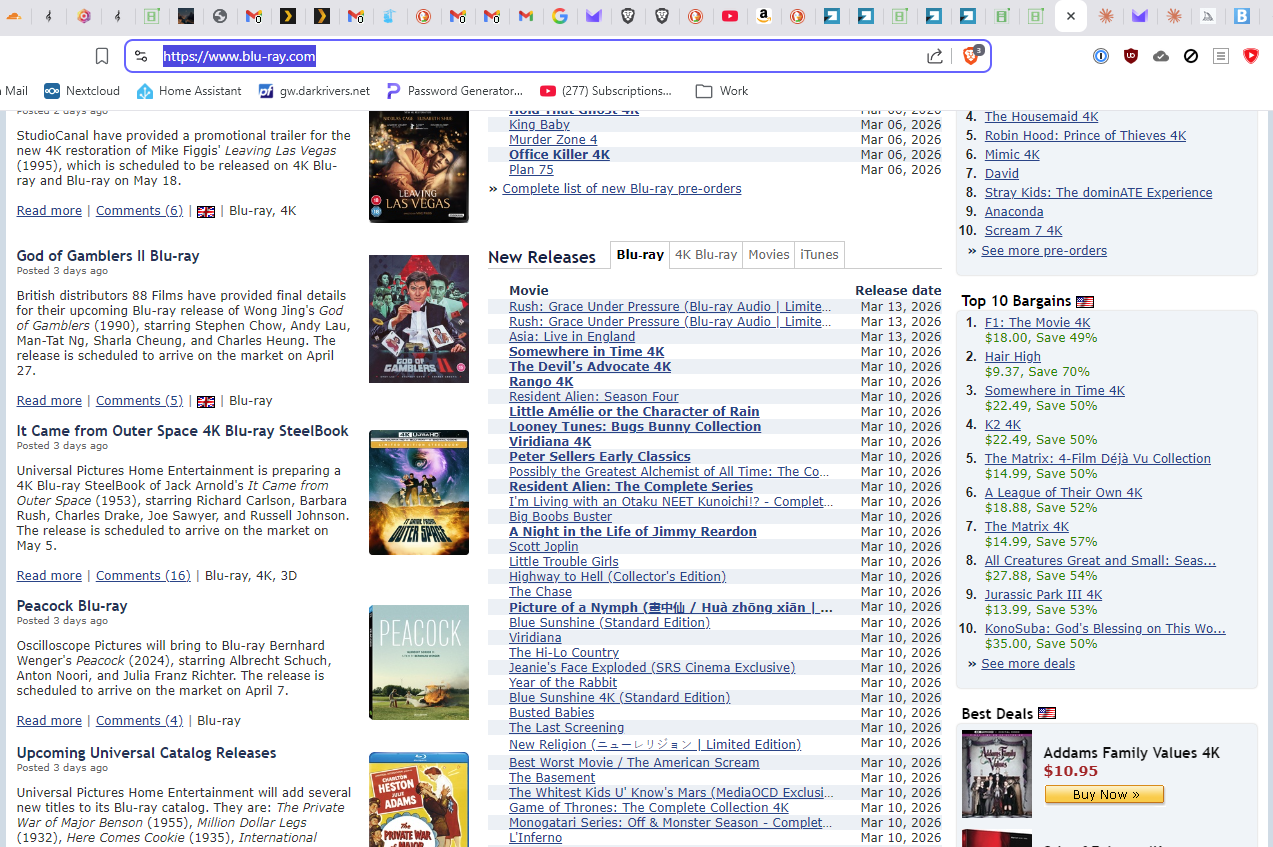The width and height of the screenshot is (1273, 847).
Task: Open God of Gamblers II cover thumbnail
Action: point(418,319)
